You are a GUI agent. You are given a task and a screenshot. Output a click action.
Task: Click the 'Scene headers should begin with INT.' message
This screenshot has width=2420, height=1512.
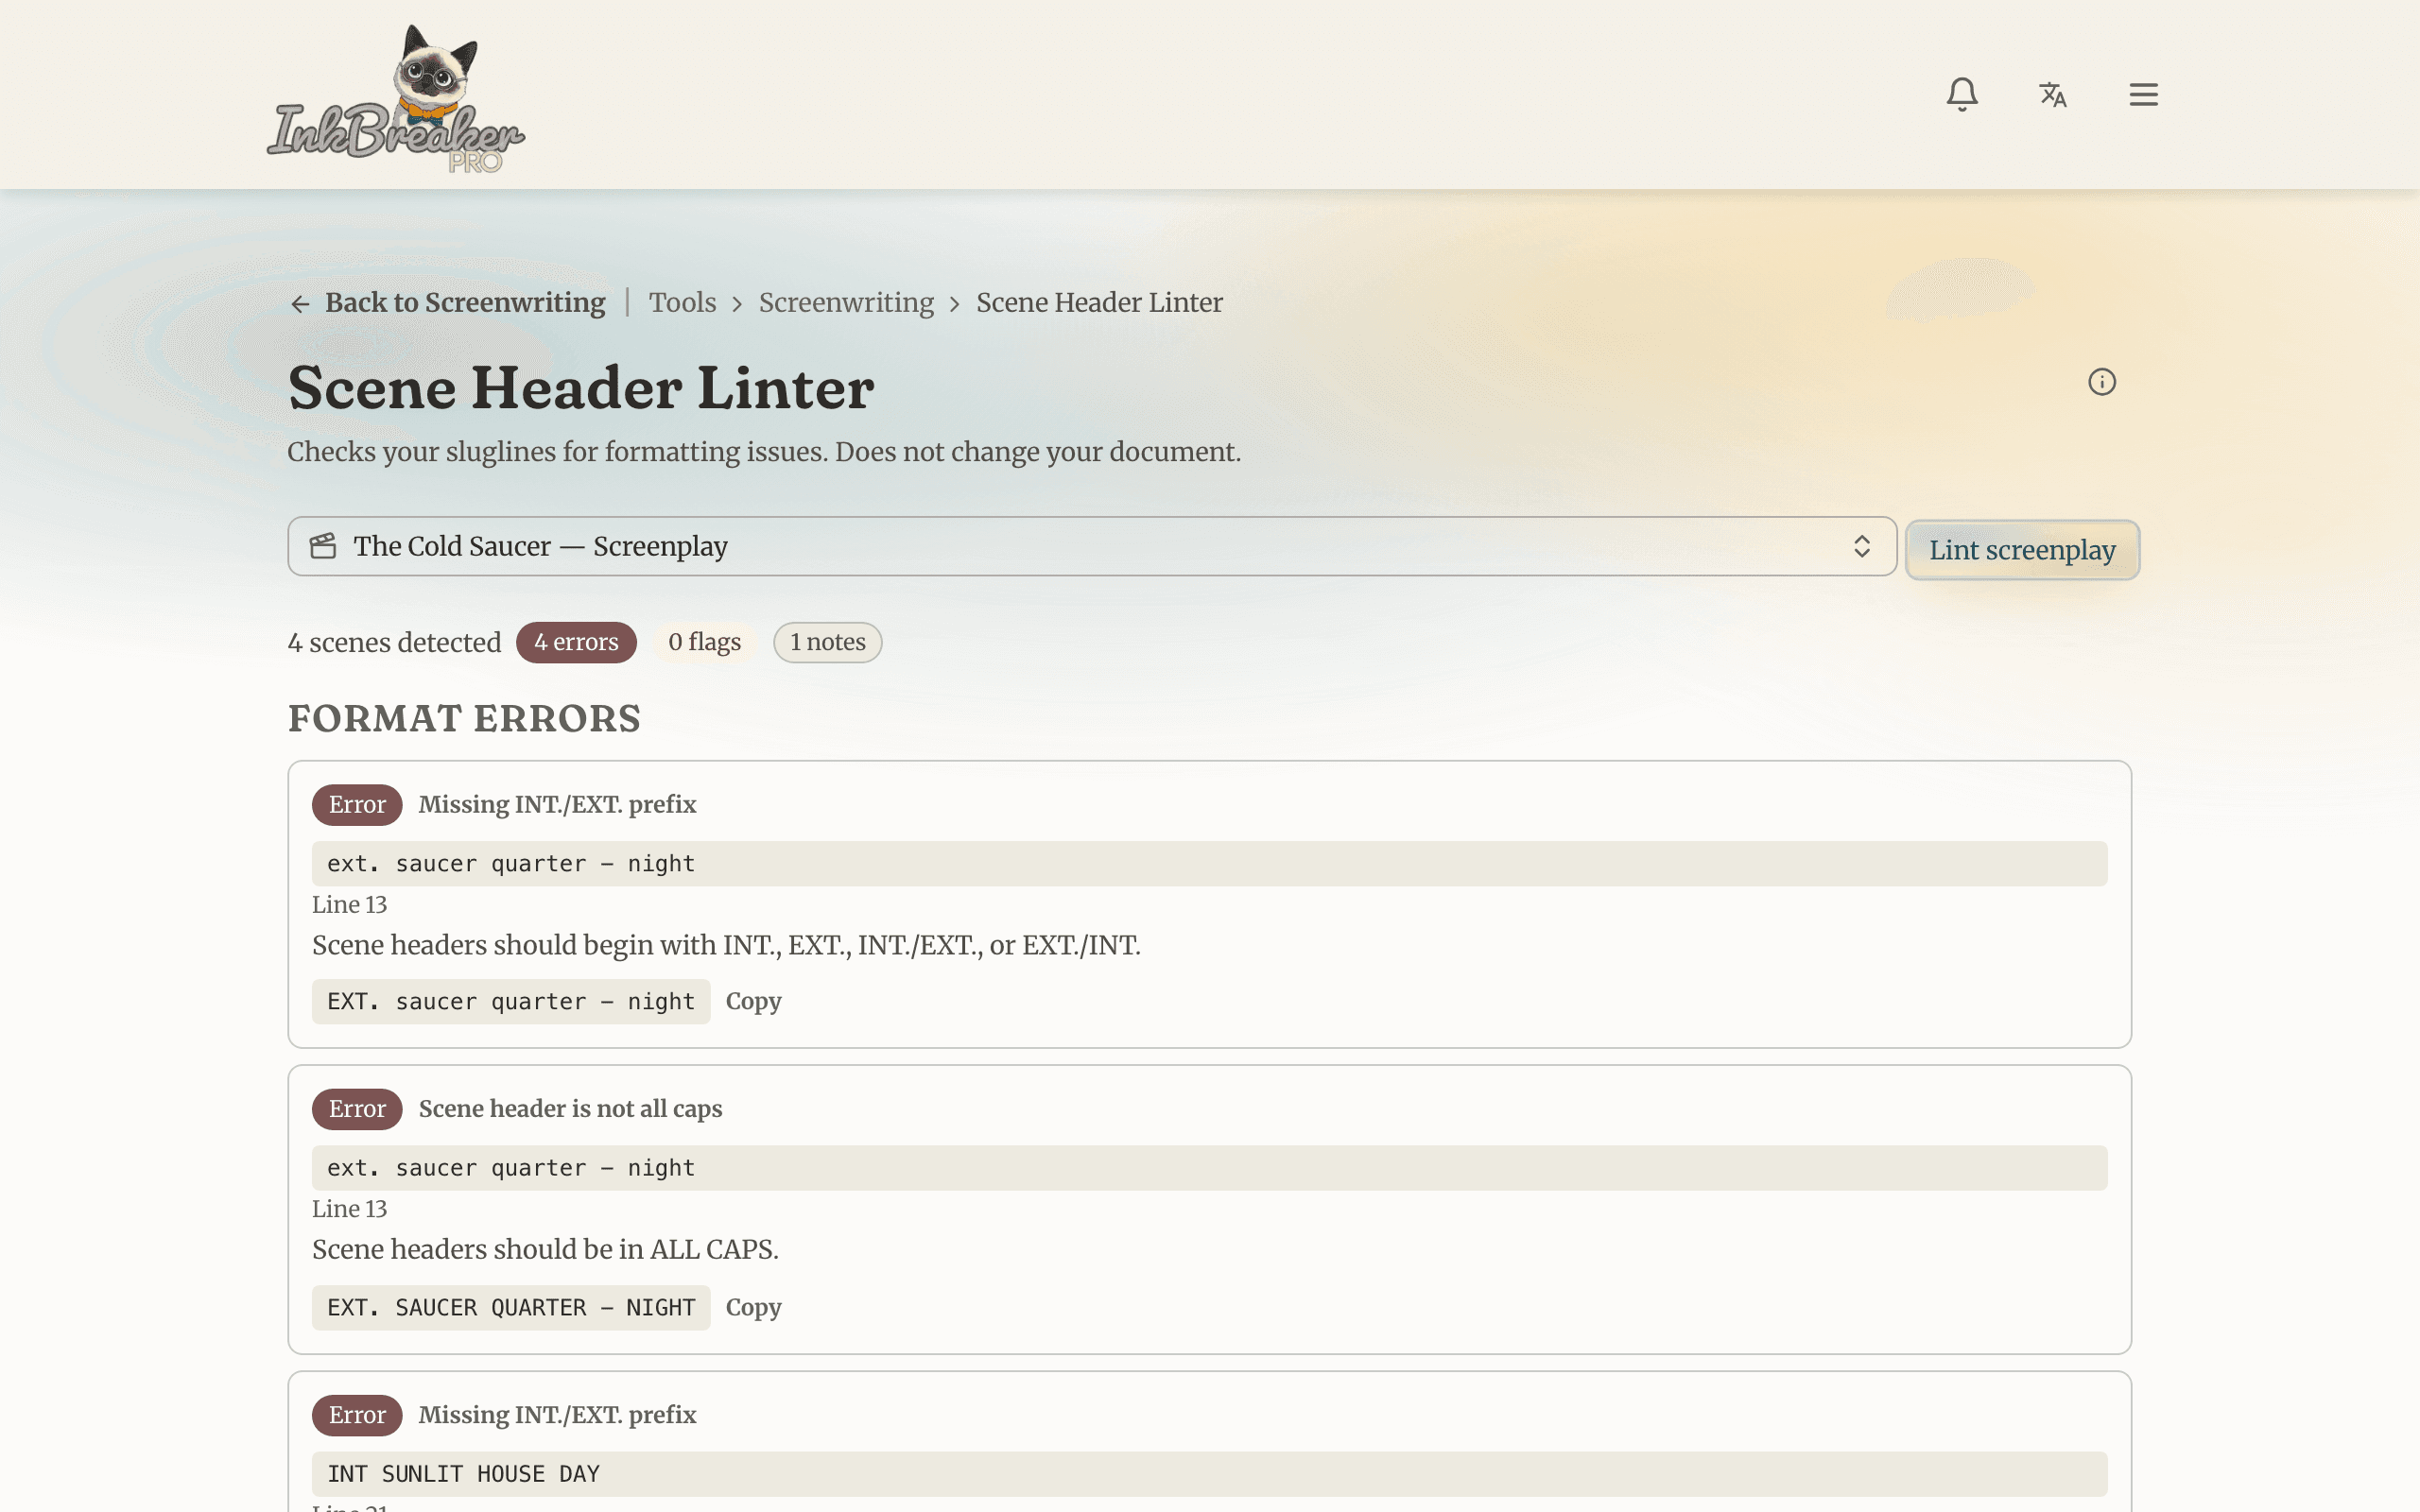(726, 945)
